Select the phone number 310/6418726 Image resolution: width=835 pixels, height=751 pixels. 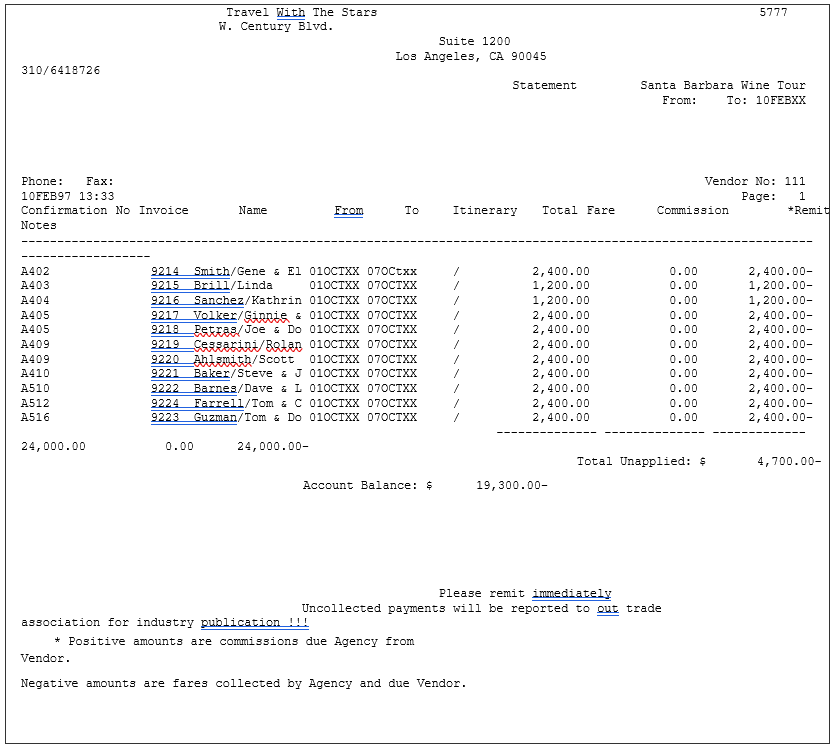click(x=61, y=70)
